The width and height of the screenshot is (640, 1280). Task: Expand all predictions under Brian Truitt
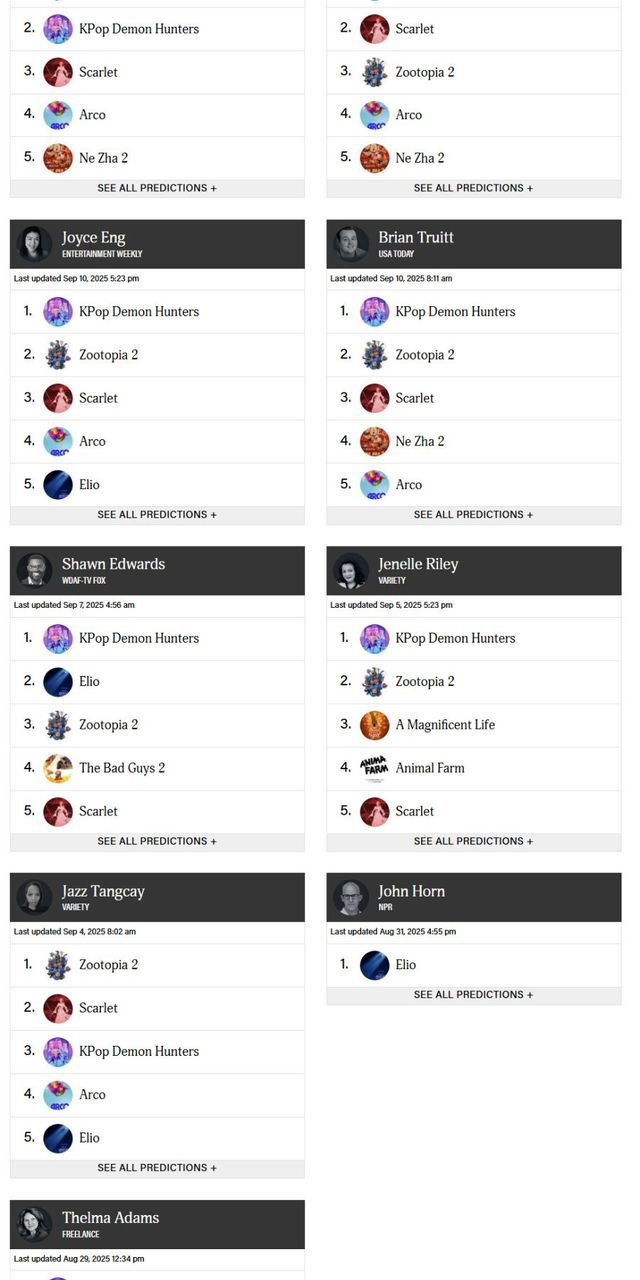click(473, 515)
